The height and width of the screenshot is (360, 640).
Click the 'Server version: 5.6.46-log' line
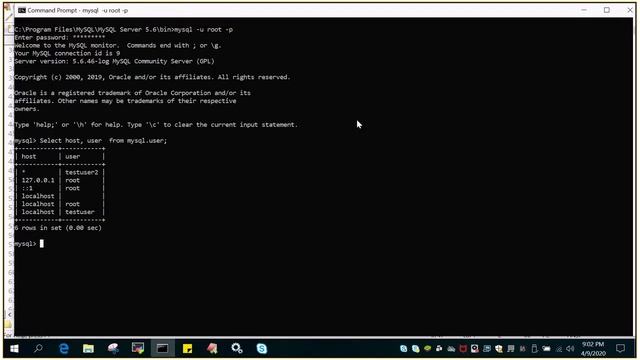(x=114, y=61)
